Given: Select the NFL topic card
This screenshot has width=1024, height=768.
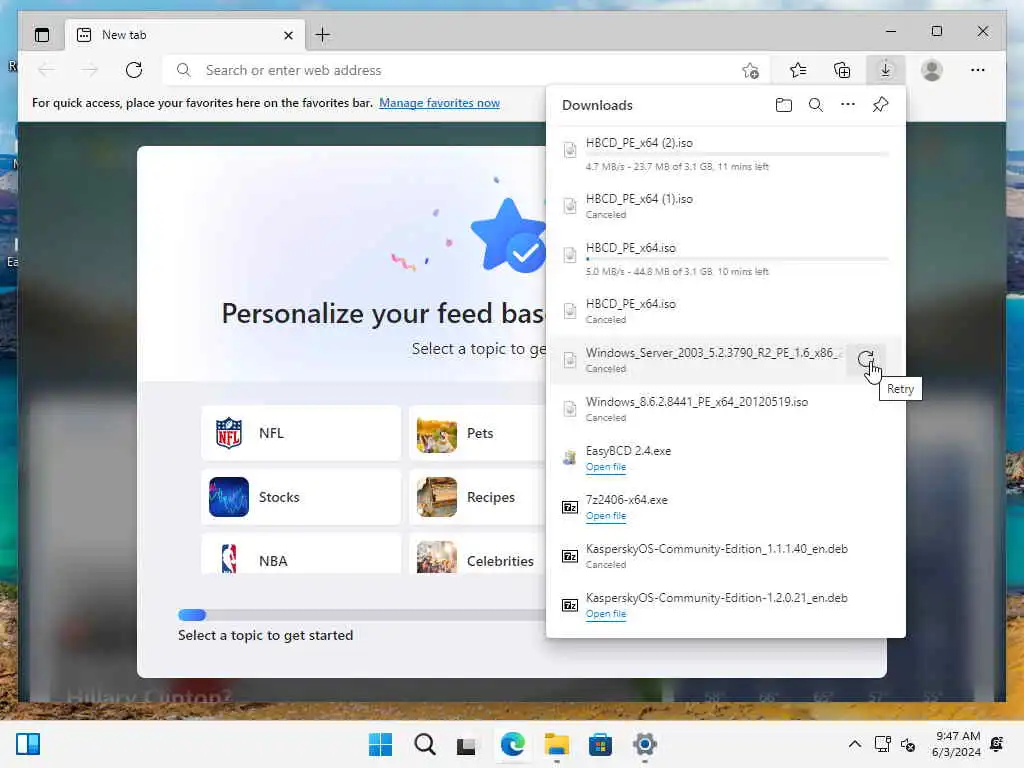Looking at the screenshot, I should [x=300, y=433].
